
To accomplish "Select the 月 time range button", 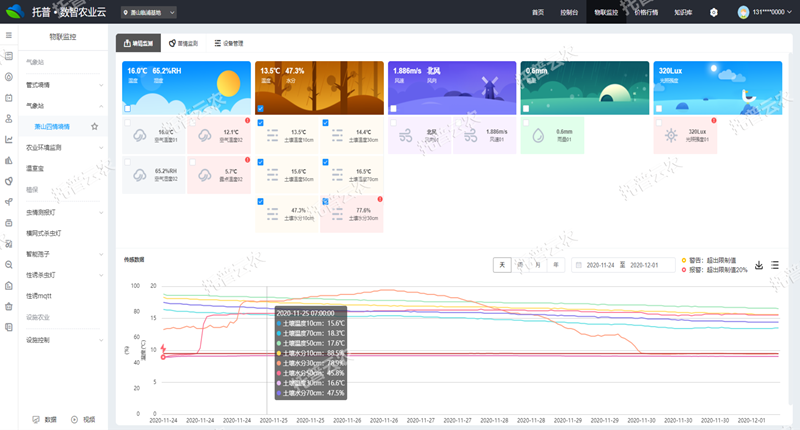I will click(x=538, y=265).
